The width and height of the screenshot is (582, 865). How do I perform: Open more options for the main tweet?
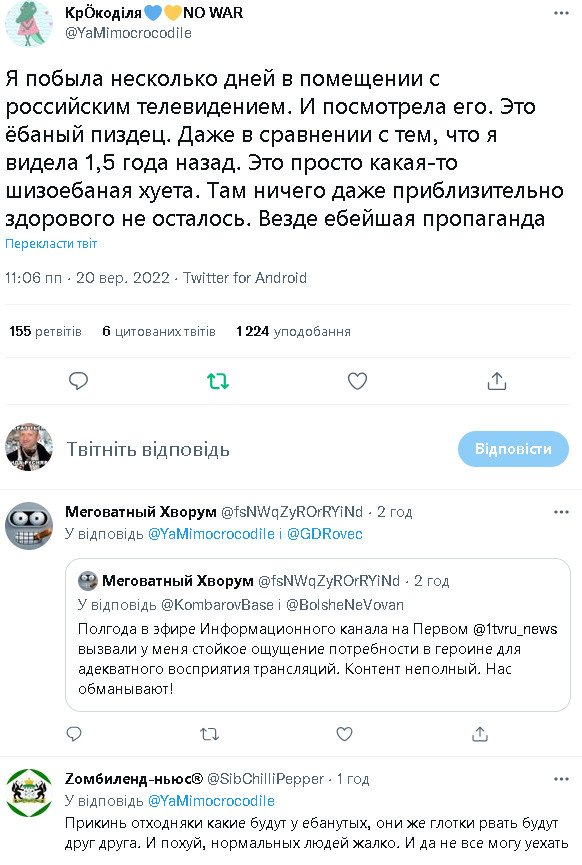pos(561,13)
